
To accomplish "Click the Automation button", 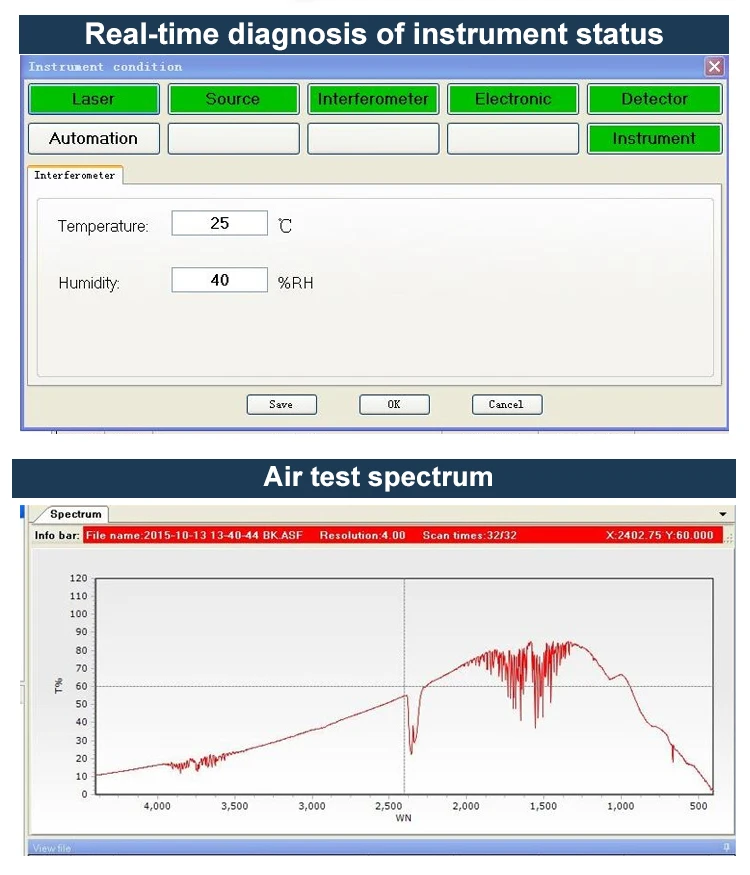I will tap(94, 138).
